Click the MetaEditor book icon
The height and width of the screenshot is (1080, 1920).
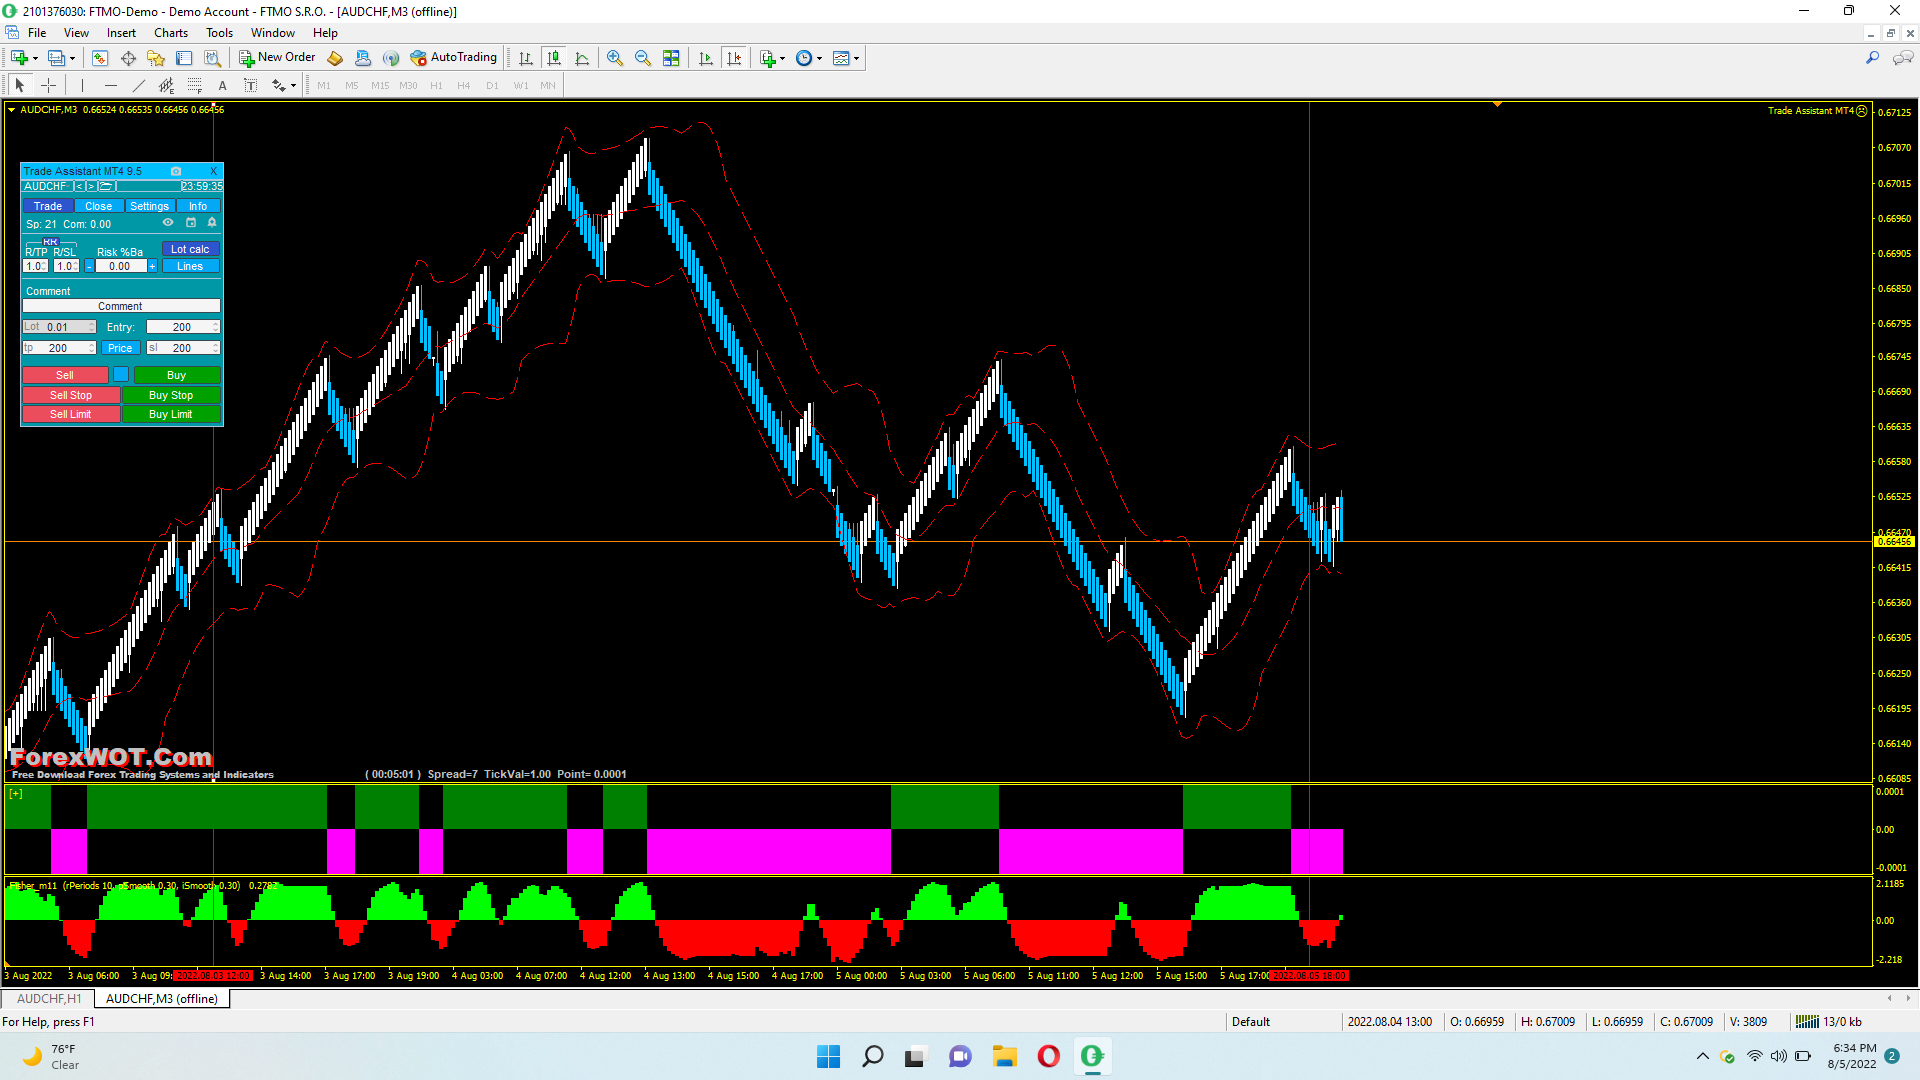pyautogui.click(x=335, y=58)
